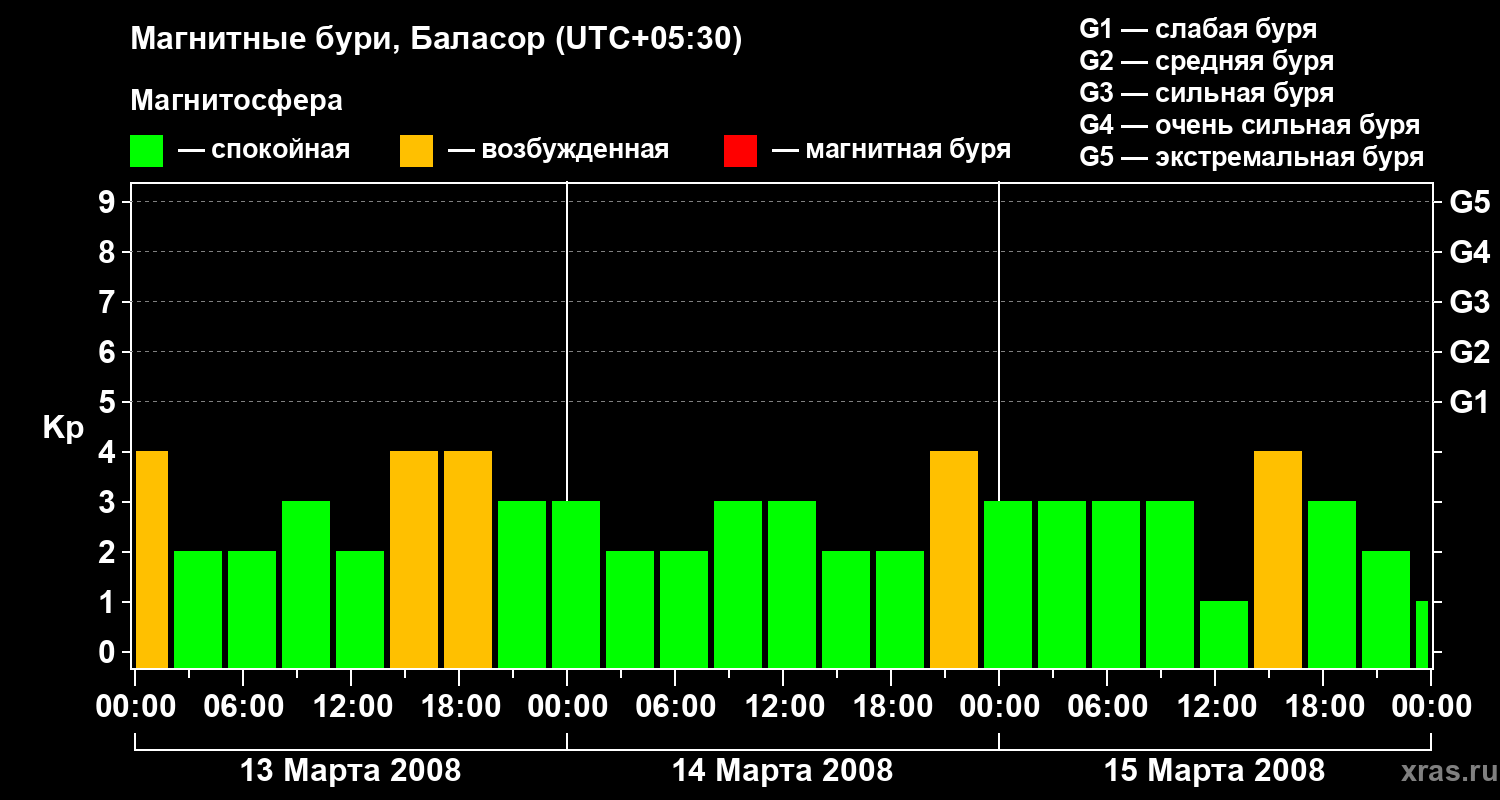Click the '14 Марта 2008' date label
The width and height of the screenshot is (1500, 800).
pos(782,771)
